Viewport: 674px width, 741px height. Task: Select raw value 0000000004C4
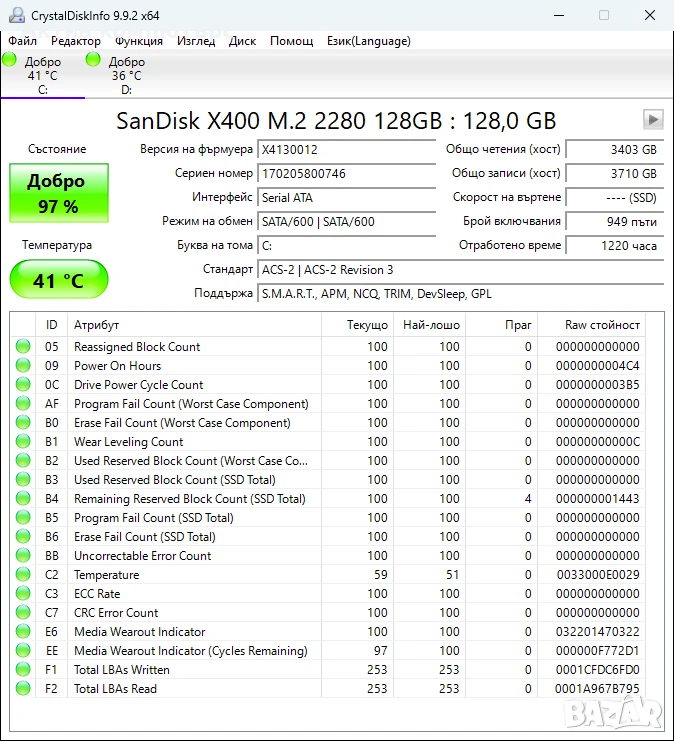coord(597,366)
